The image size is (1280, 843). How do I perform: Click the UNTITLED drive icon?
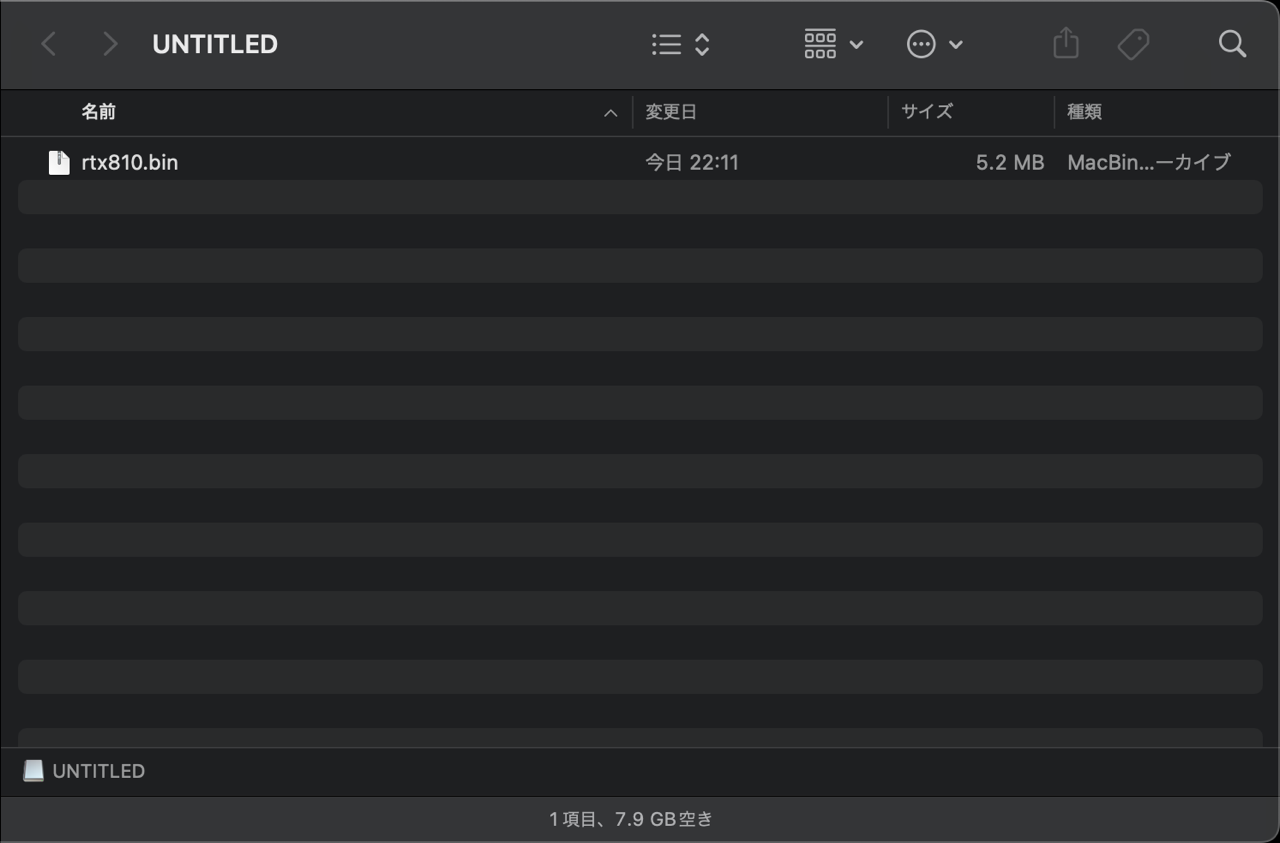tap(34, 771)
